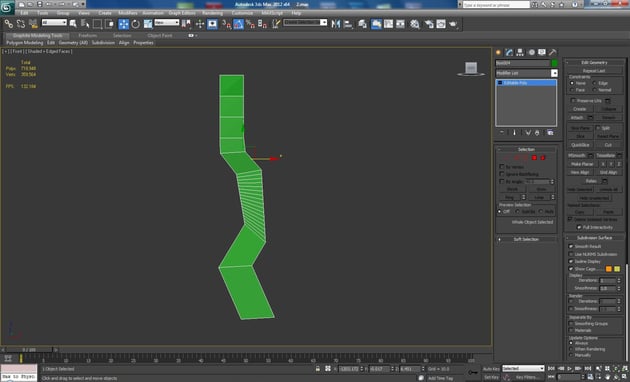This screenshot has height=382, width=630.
Task: Switch to the Freeform ribbon tab
Action: (x=88, y=36)
